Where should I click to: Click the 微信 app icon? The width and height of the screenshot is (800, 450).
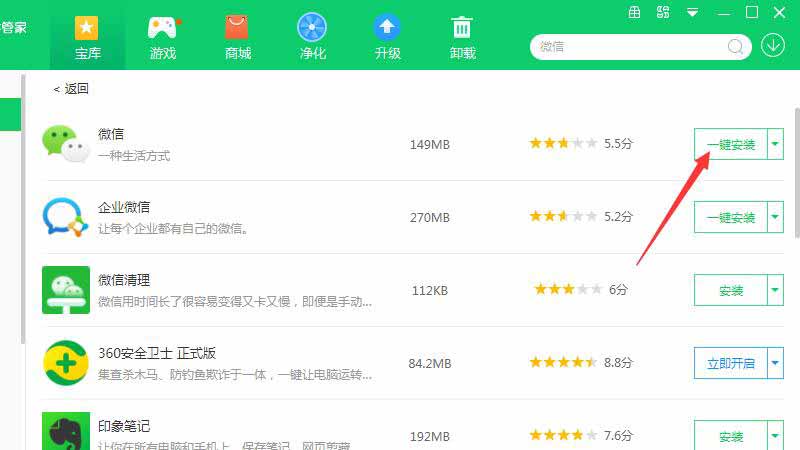pyautogui.click(x=66, y=144)
